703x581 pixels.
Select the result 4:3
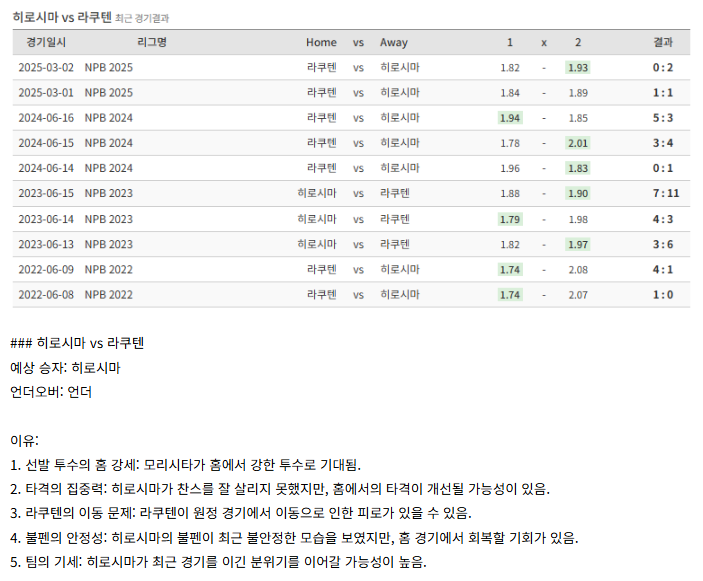click(663, 219)
